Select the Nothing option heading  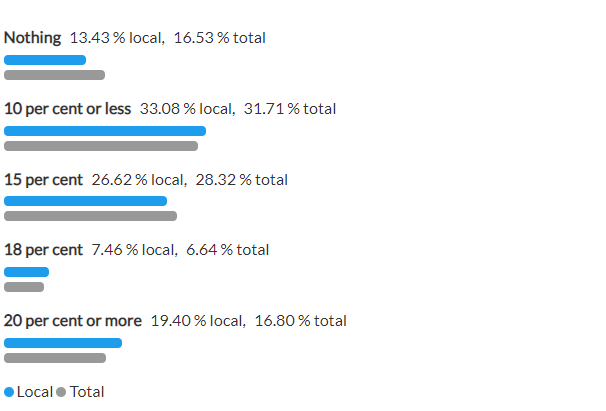[32, 38]
